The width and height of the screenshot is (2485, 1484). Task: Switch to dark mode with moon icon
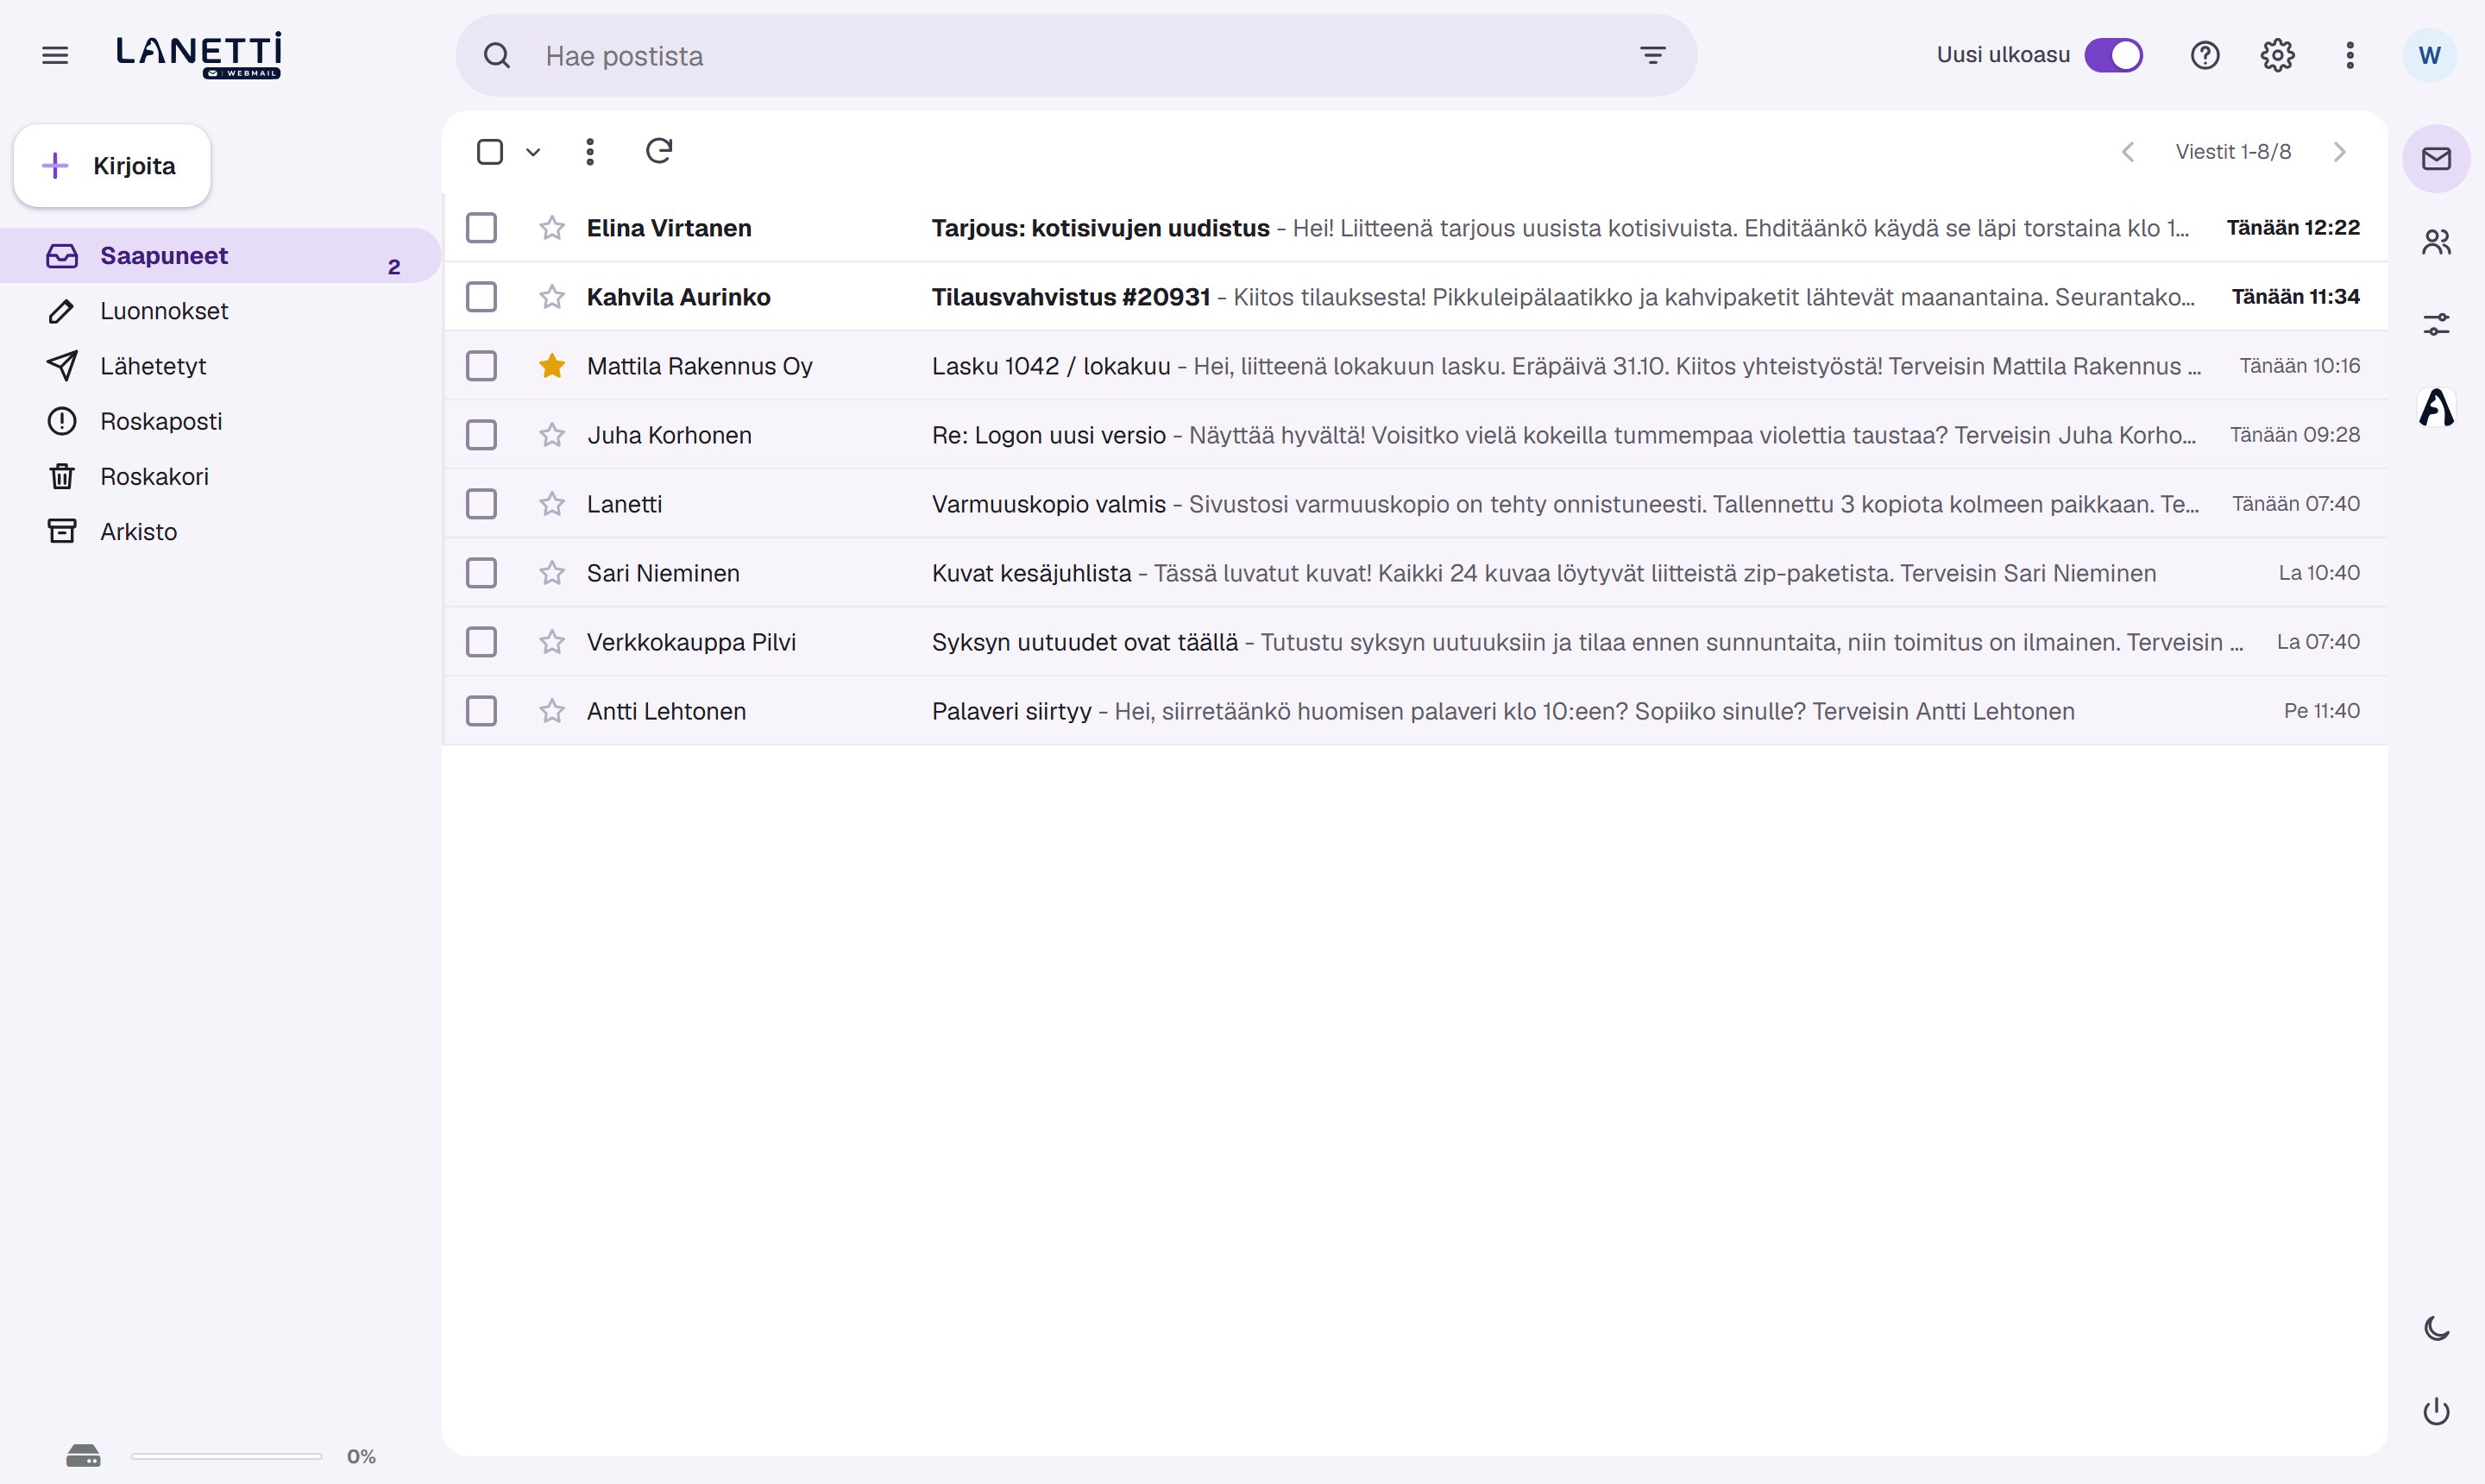tap(2436, 1328)
